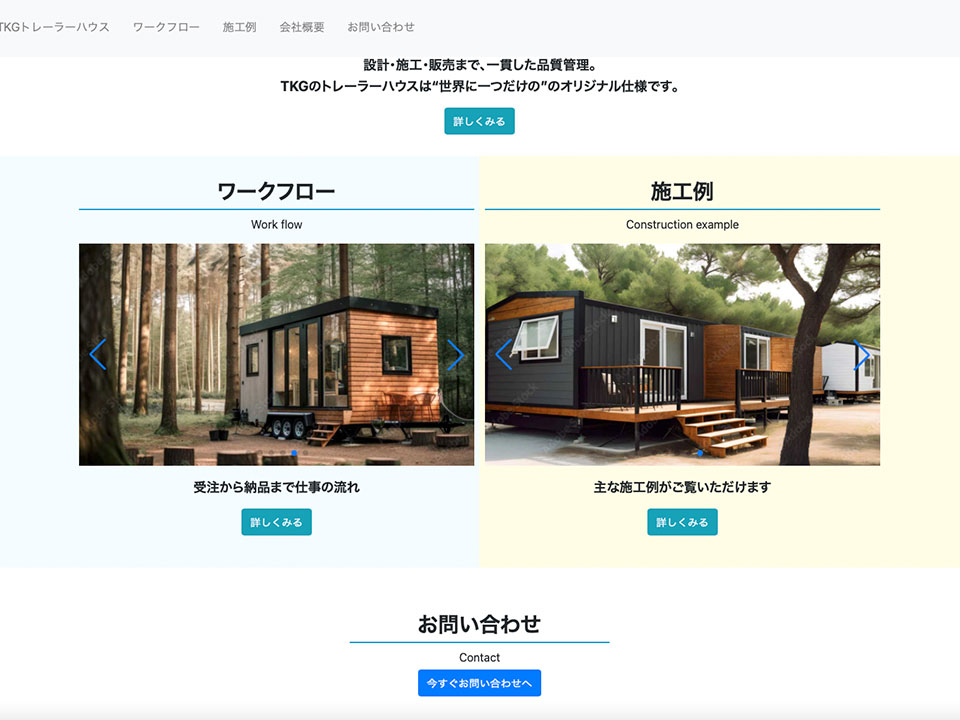This screenshot has height=720, width=960.
Task: Click the 今すぐお問い合わせへ button
Action: [479, 683]
